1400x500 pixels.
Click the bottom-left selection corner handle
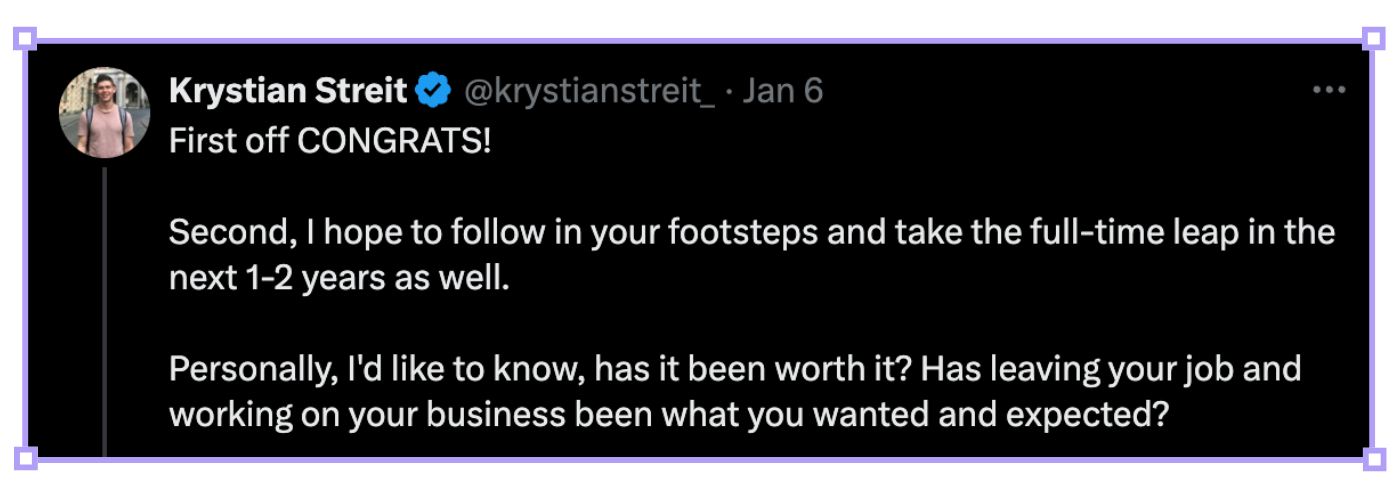(27, 459)
